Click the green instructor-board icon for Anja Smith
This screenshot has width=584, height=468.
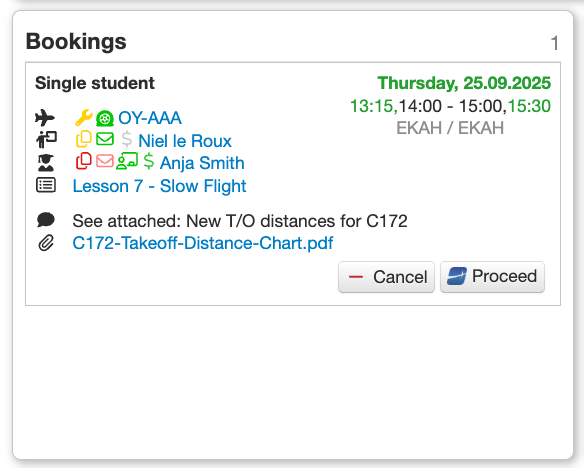tap(127, 161)
